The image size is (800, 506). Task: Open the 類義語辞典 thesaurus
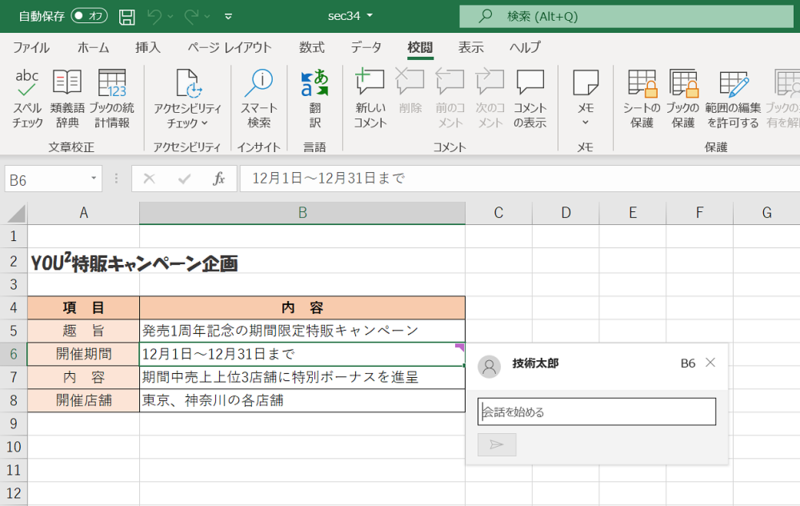pyautogui.click(x=67, y=99)
